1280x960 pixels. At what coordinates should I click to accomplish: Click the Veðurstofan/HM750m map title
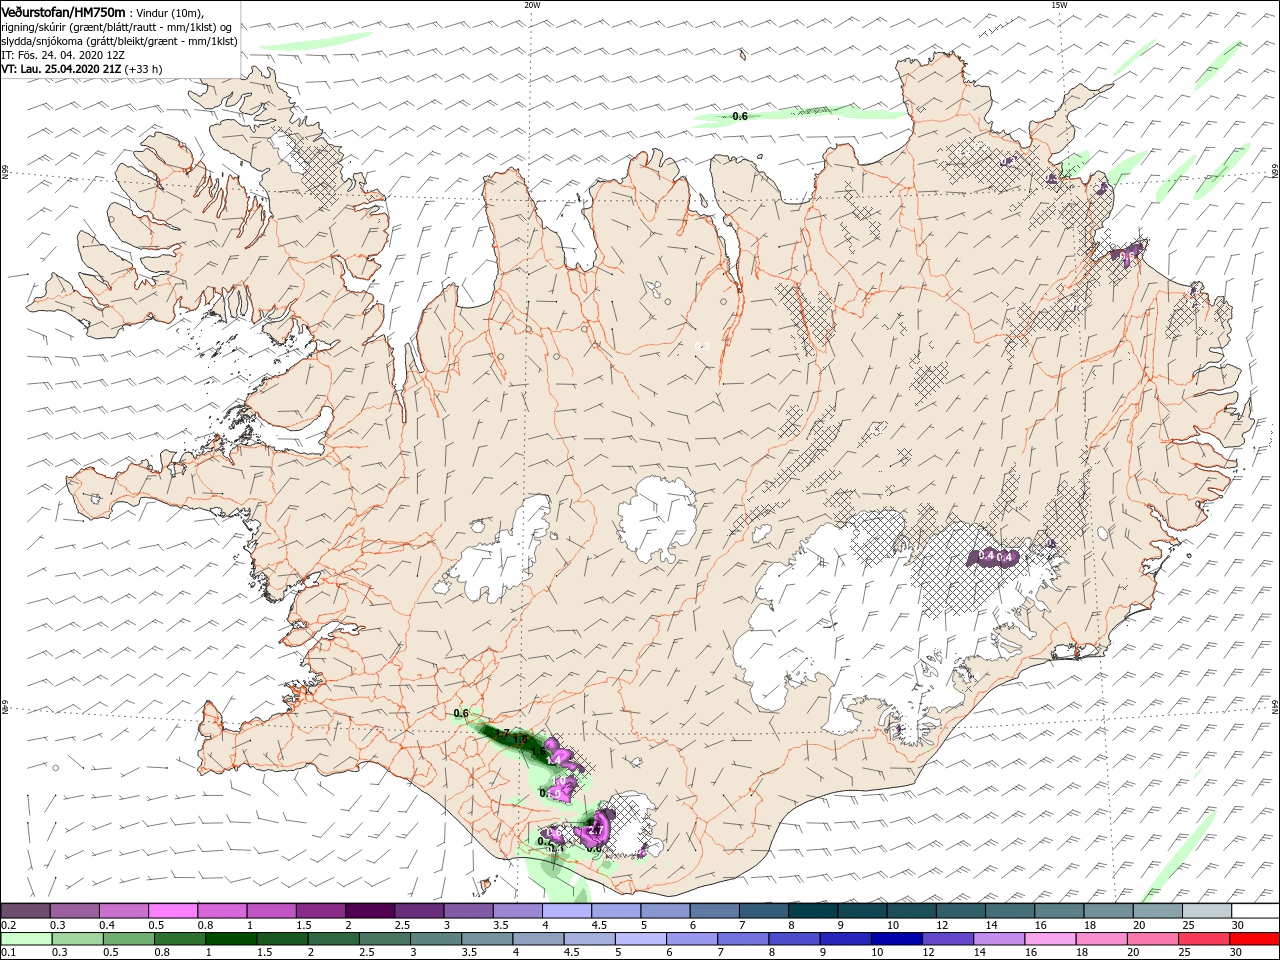coord(63,11)
